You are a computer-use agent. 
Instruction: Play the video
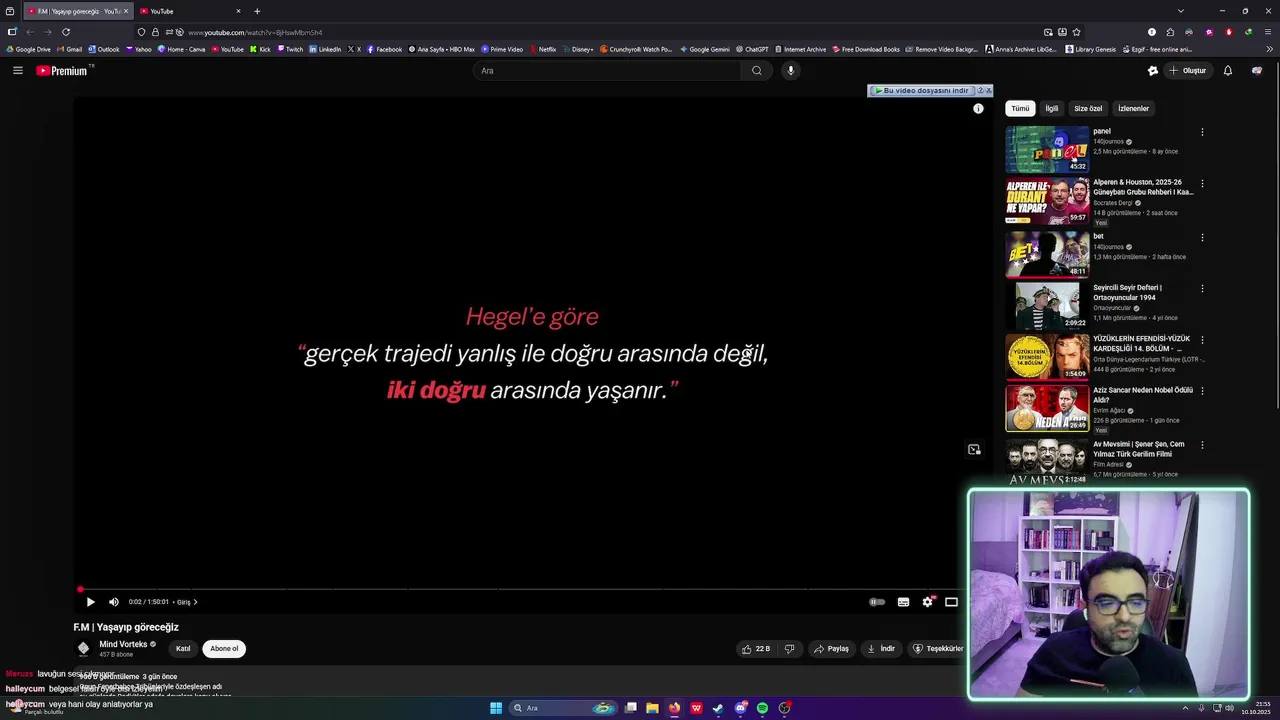[x=90, y=602]
